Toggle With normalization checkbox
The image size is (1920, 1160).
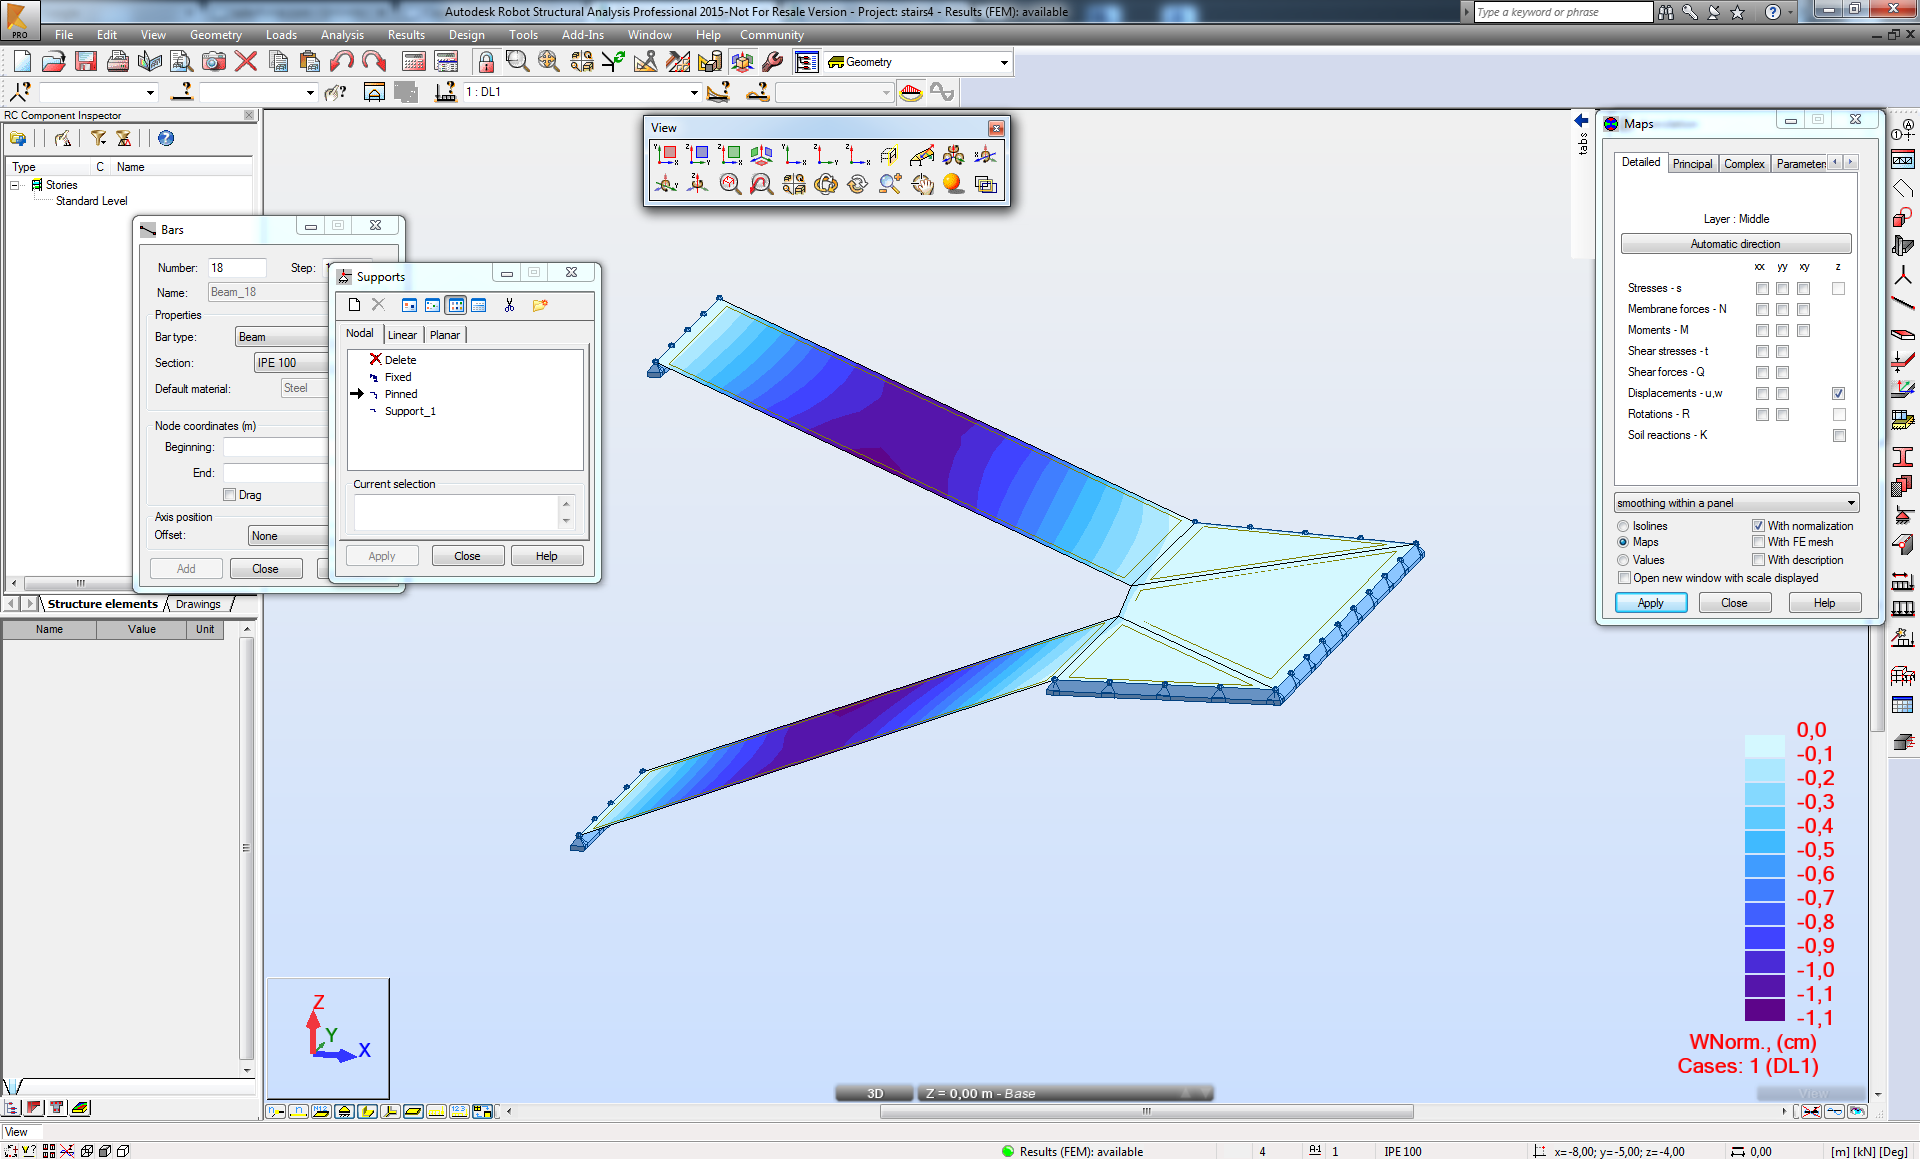[x=1758, y=526]
